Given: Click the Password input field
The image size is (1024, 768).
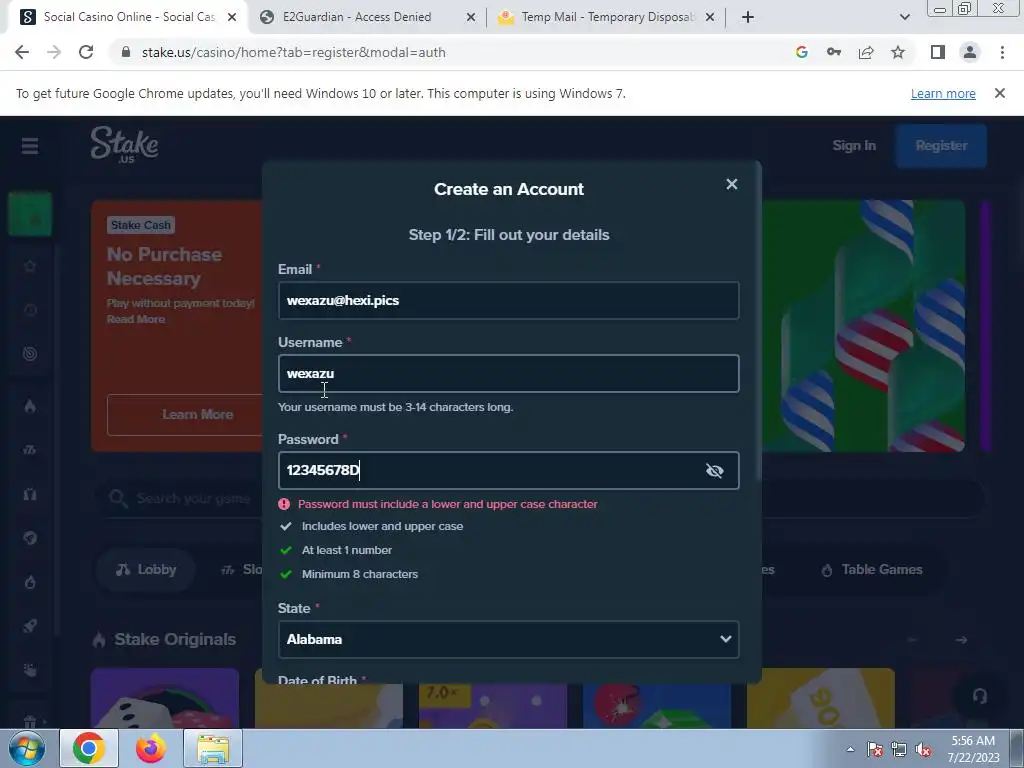Looking at the screenshot, I should click(x=509, y=470).
